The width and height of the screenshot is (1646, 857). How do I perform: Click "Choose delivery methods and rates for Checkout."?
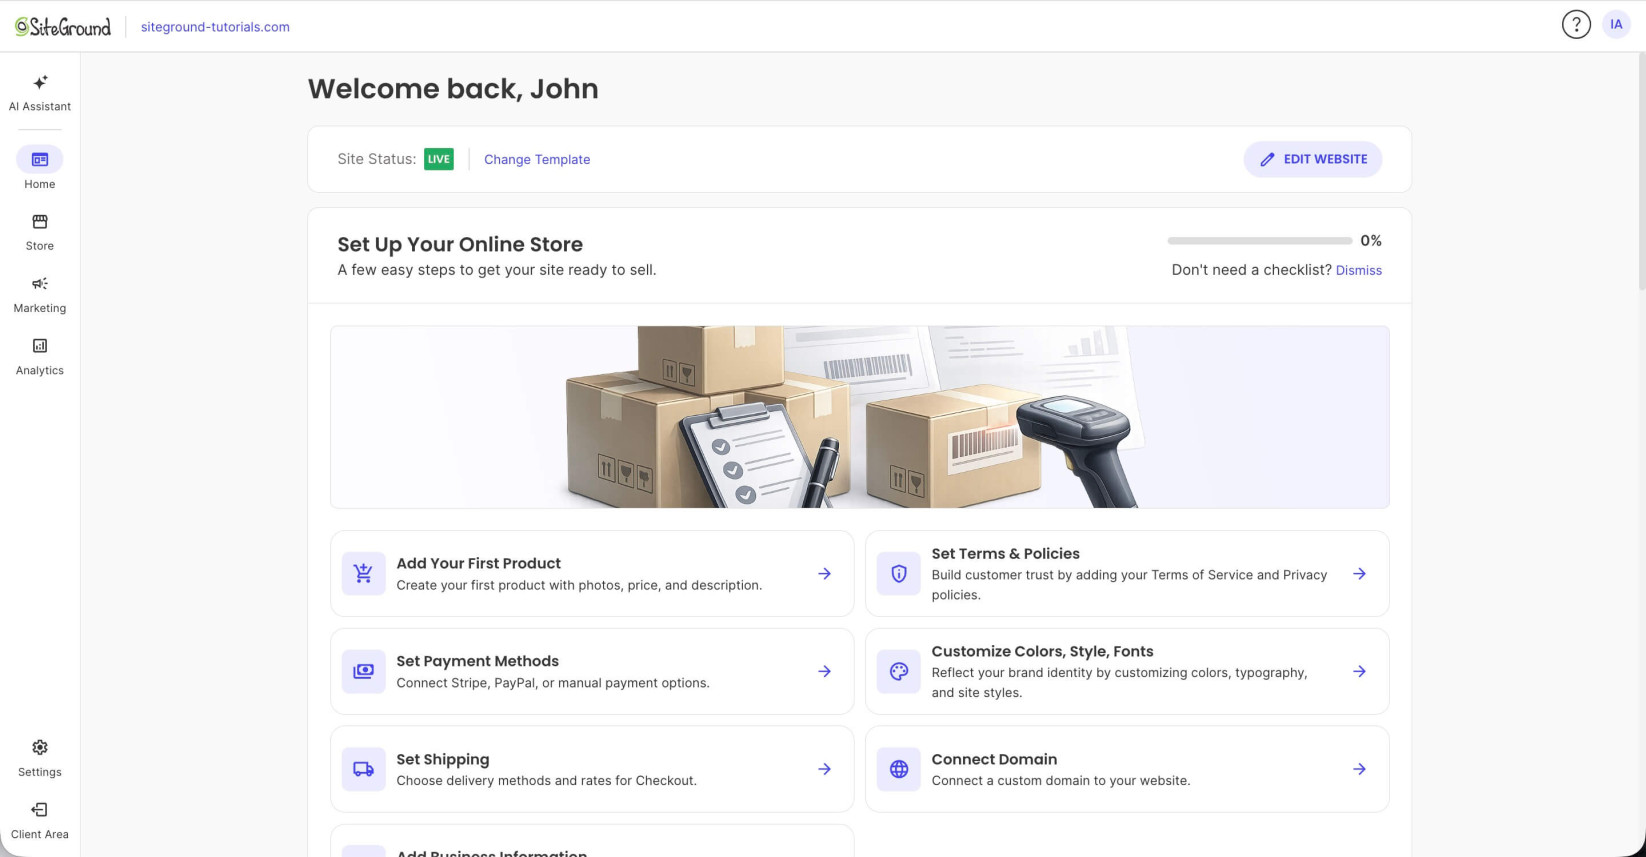click(x=547, y=781)
